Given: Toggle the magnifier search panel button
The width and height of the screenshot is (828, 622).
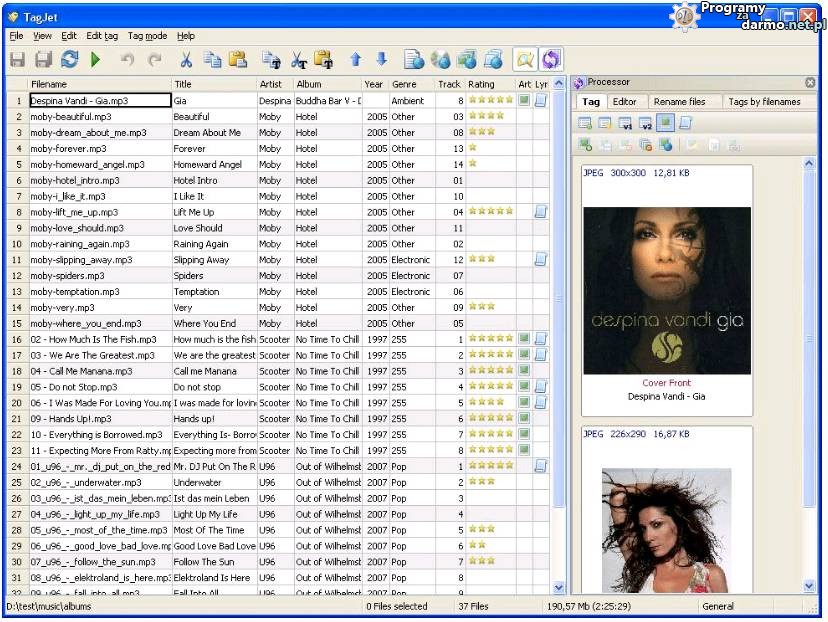Looking at the screenshot, I should [524, 60].
